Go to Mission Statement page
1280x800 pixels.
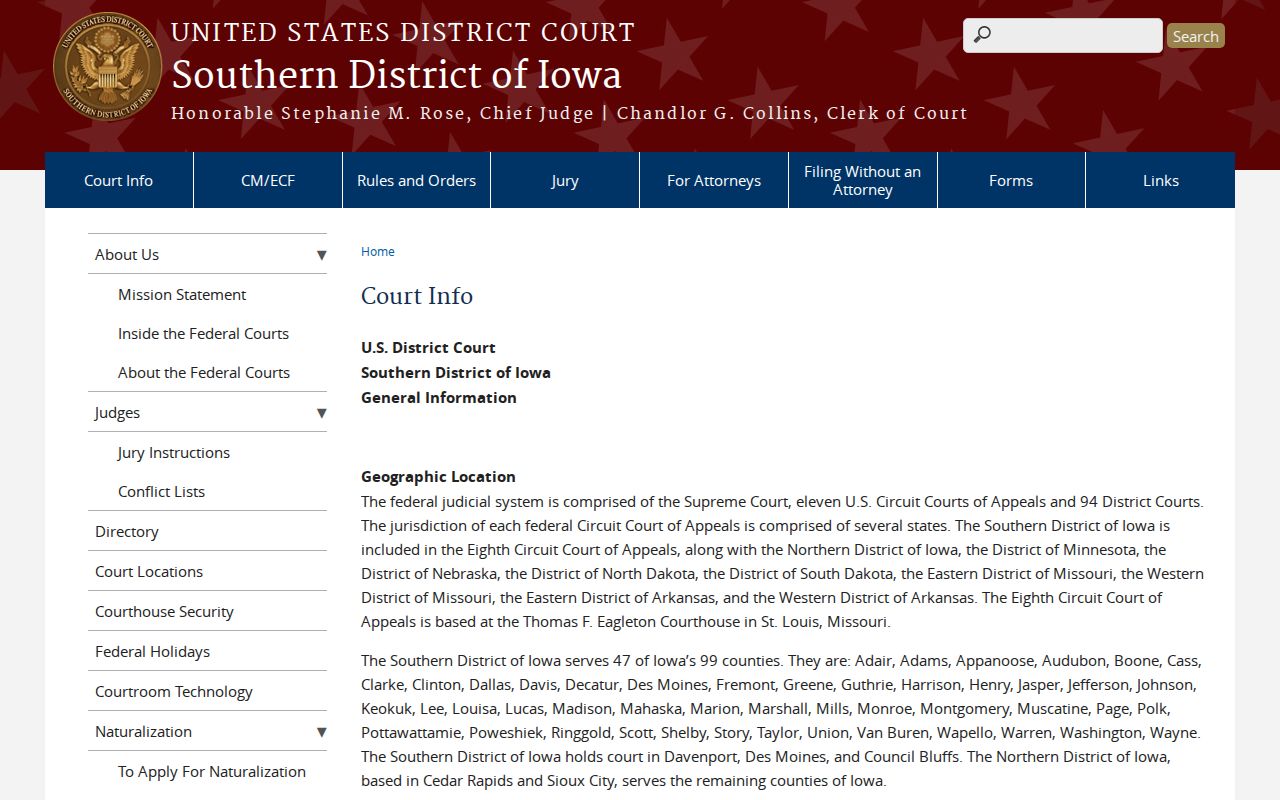(x=182, y=294)
